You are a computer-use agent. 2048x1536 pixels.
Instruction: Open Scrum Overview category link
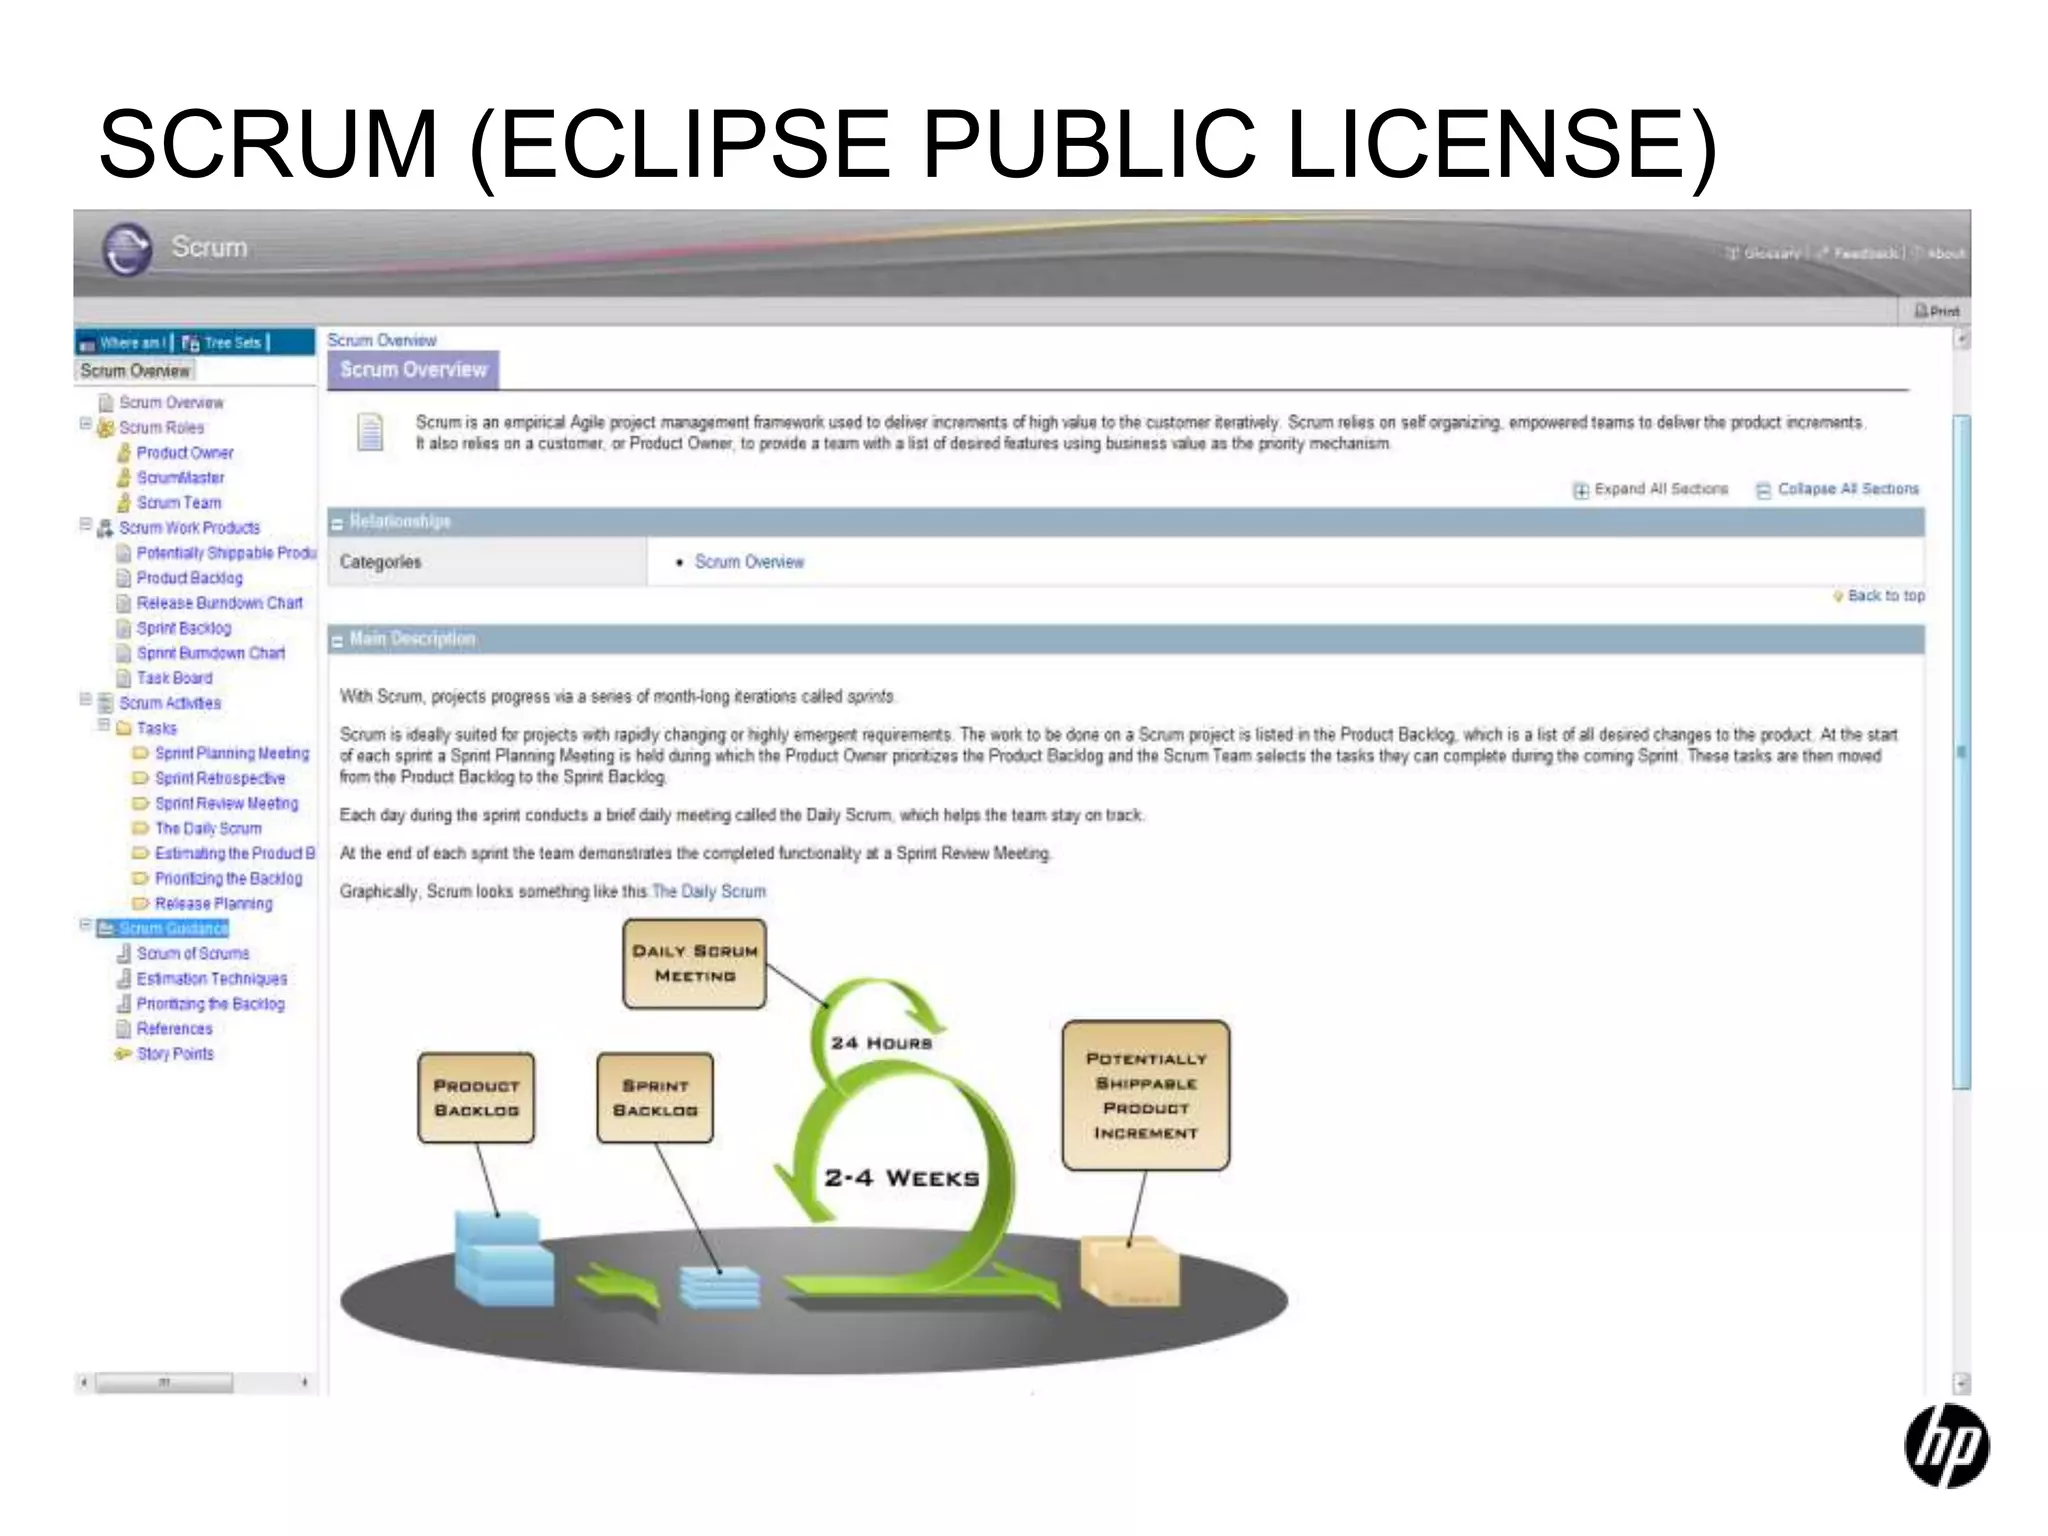point(749,562)
